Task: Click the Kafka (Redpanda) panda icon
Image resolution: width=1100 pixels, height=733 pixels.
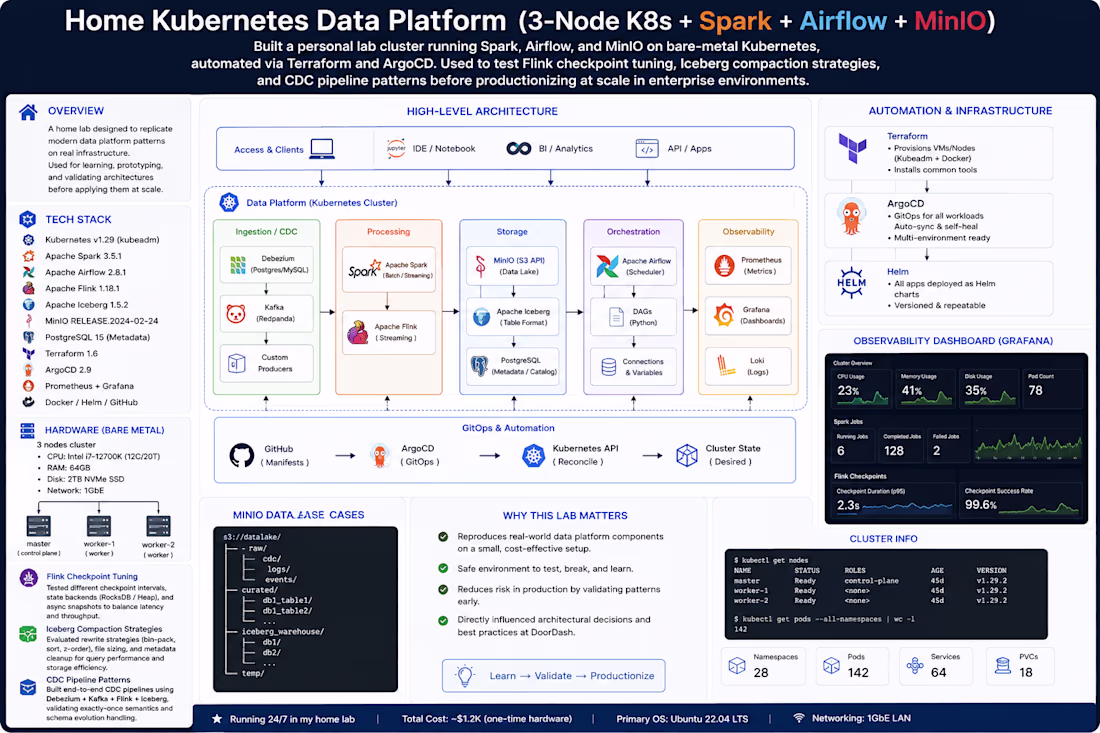Action: (236, 314)
